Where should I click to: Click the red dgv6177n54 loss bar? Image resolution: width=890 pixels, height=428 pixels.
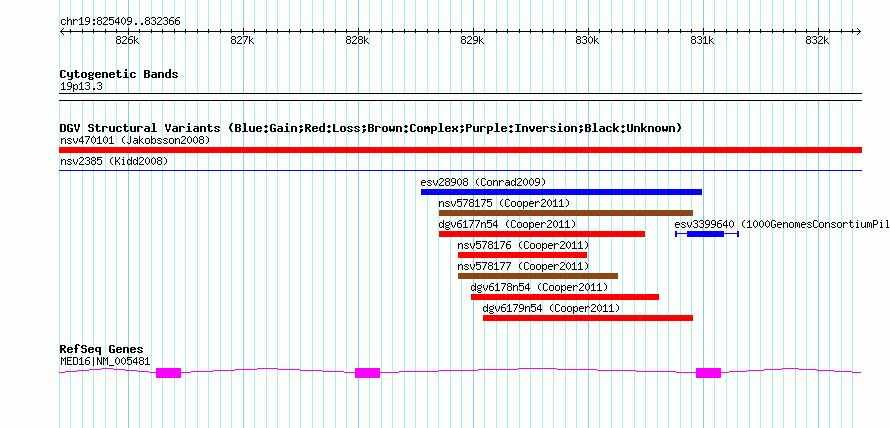click(542, 234)
